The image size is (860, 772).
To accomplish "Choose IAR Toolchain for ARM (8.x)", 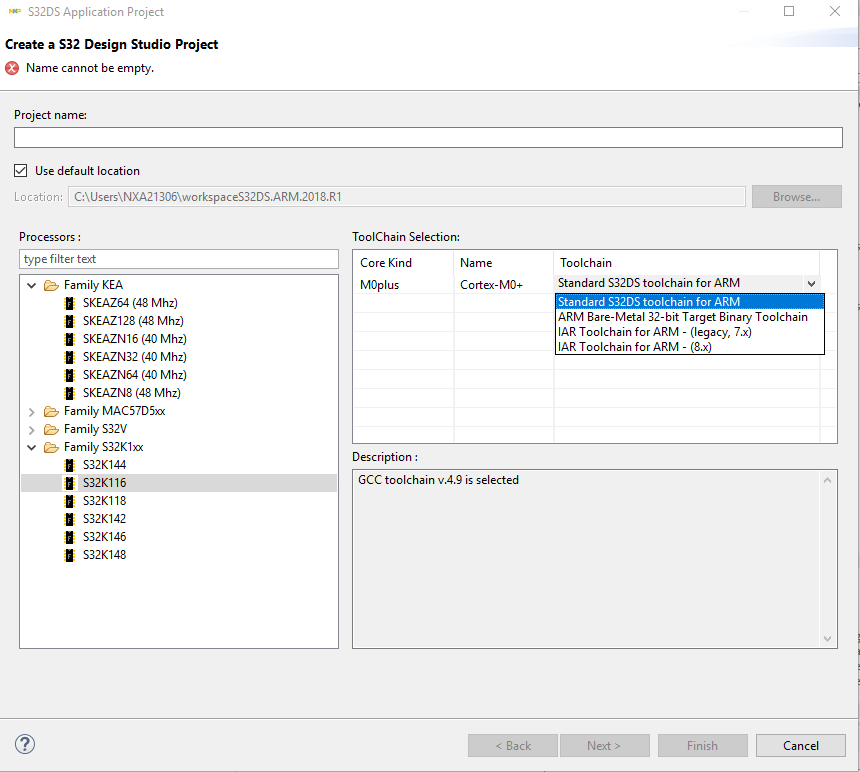I will point(690,347).
